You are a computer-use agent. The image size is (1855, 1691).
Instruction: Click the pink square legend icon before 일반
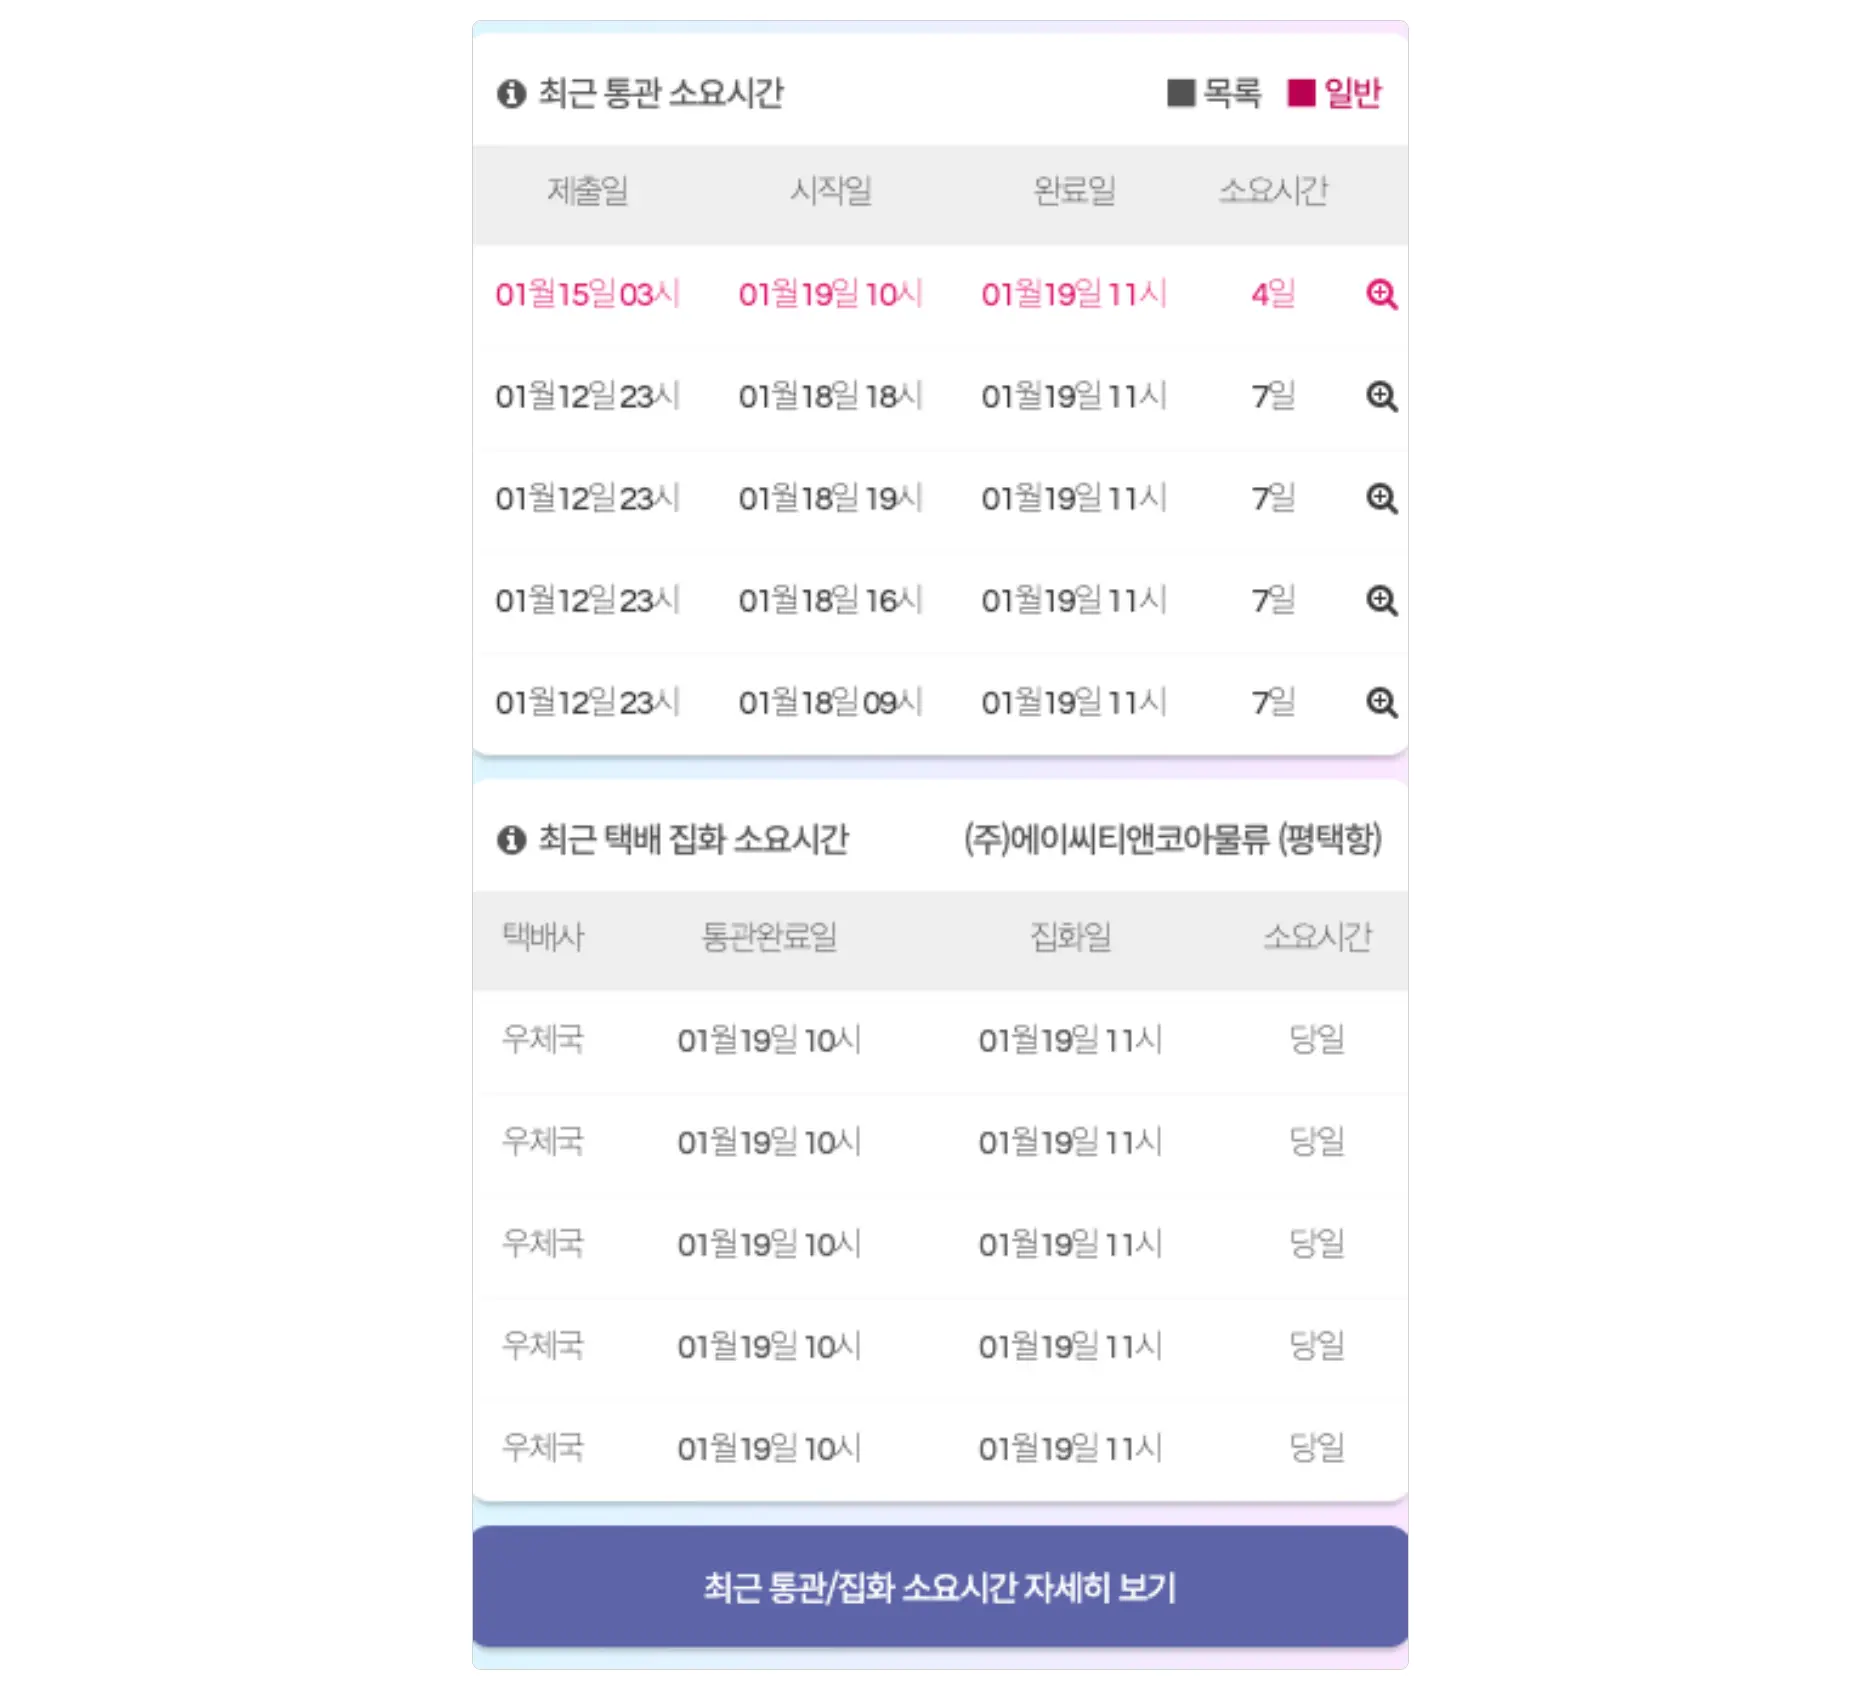click(1302, 92)
